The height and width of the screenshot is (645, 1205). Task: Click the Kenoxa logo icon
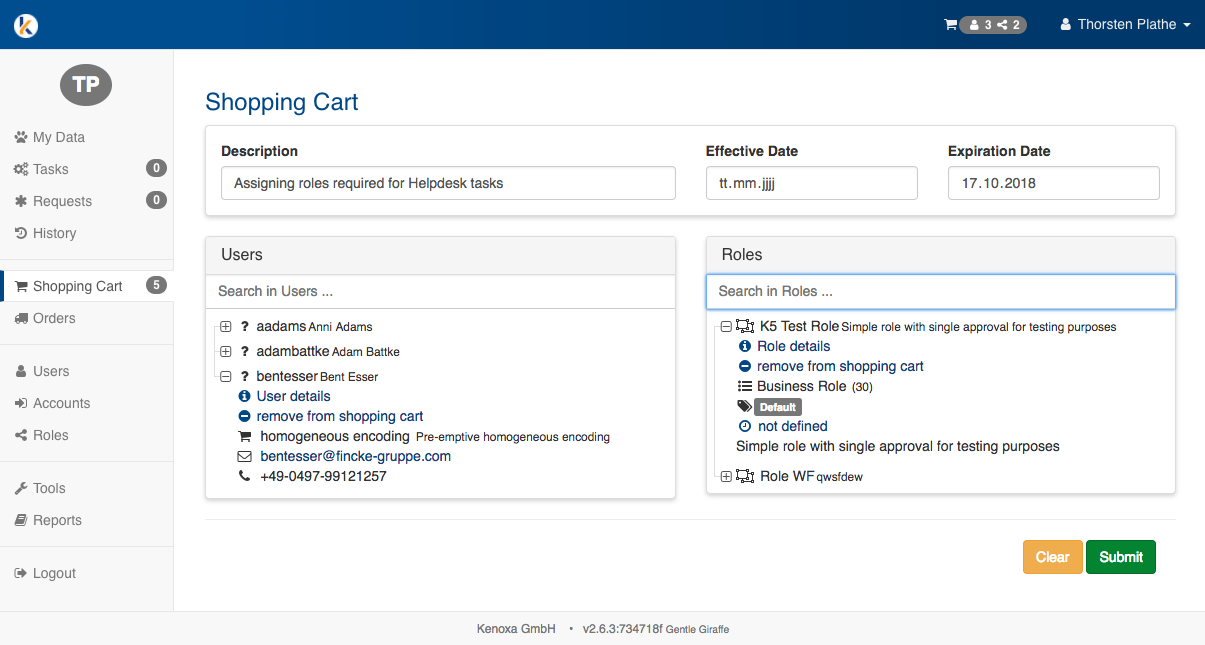coord(26,25)
